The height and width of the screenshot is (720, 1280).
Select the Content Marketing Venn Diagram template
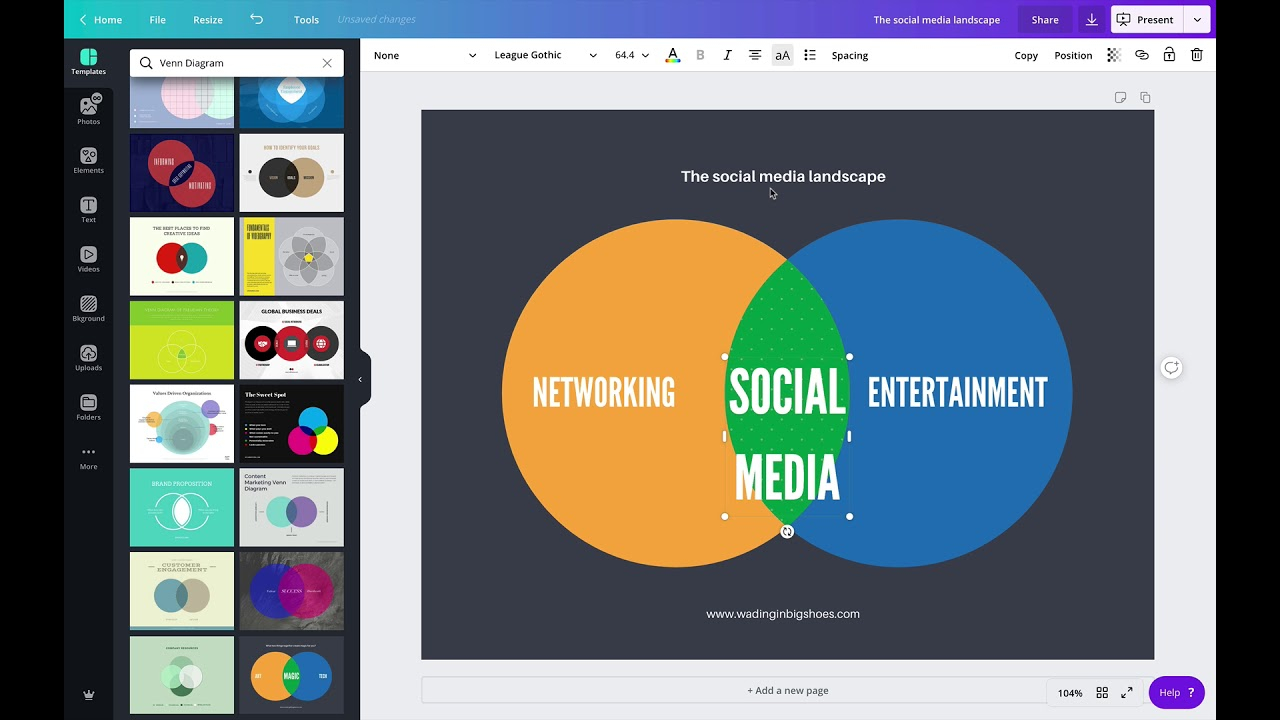tap(291, 508)
